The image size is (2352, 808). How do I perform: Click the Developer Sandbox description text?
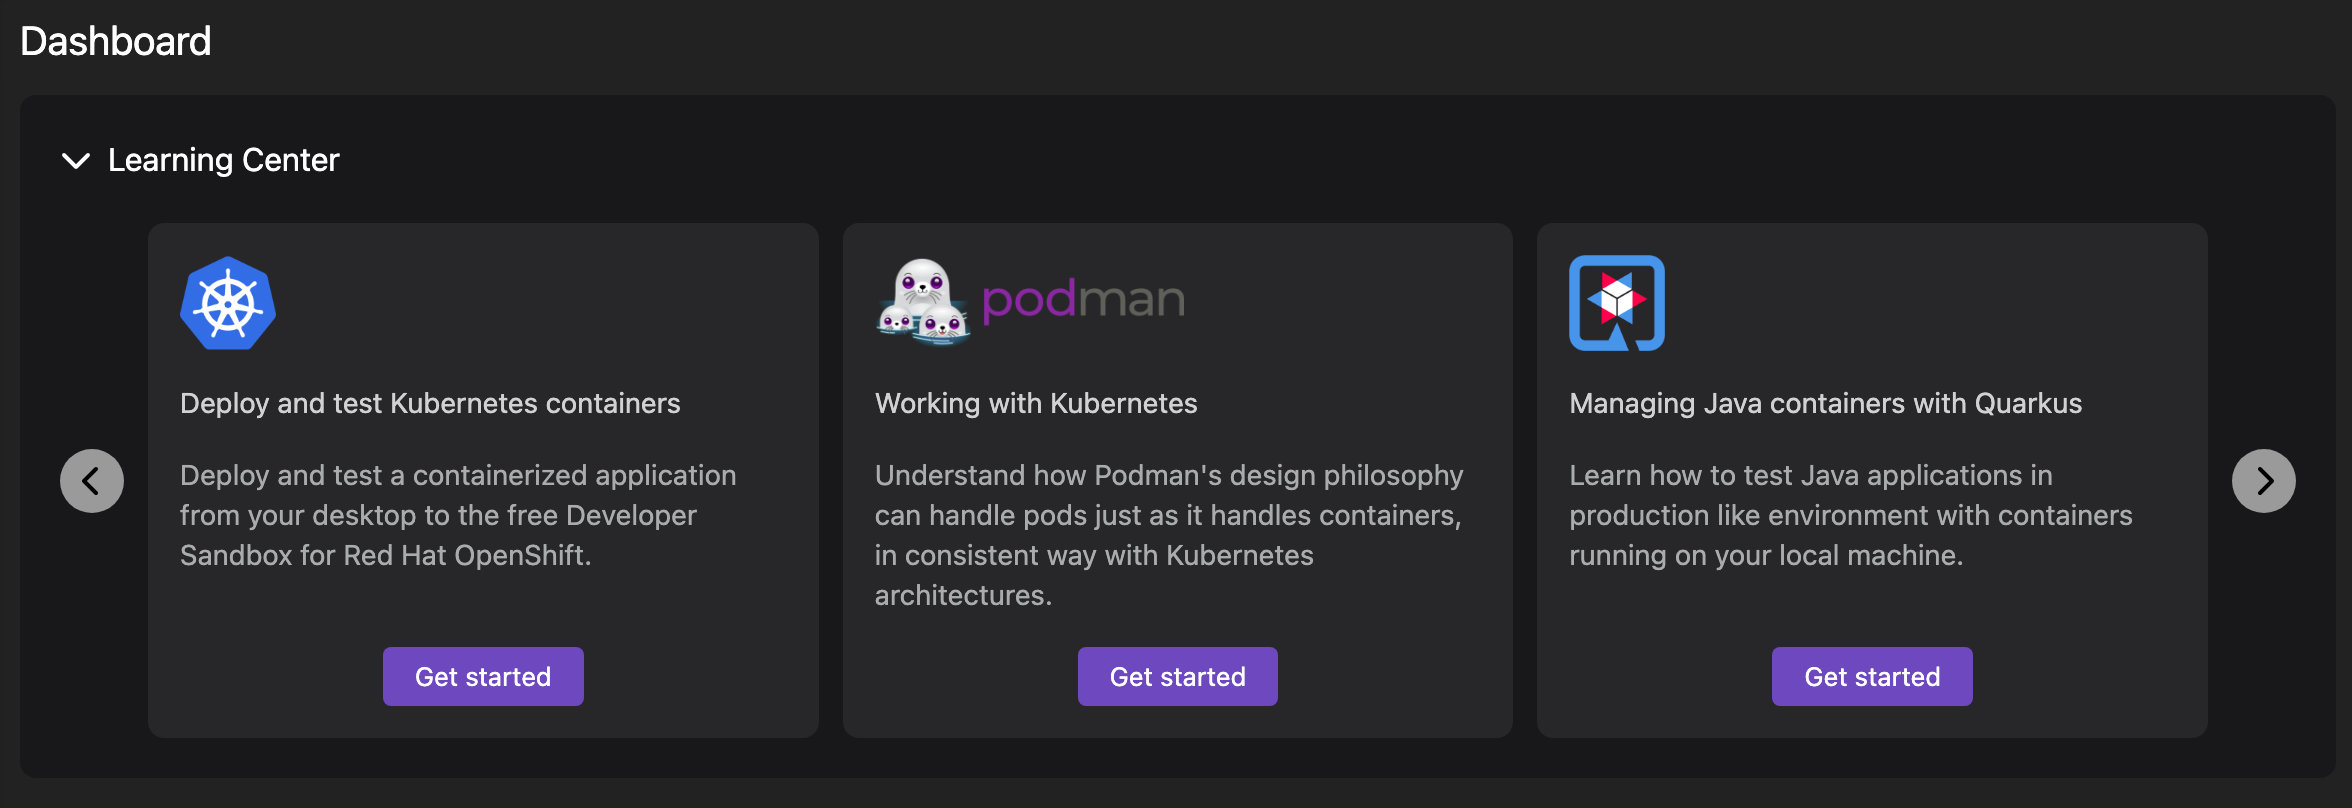click(458, 515)
